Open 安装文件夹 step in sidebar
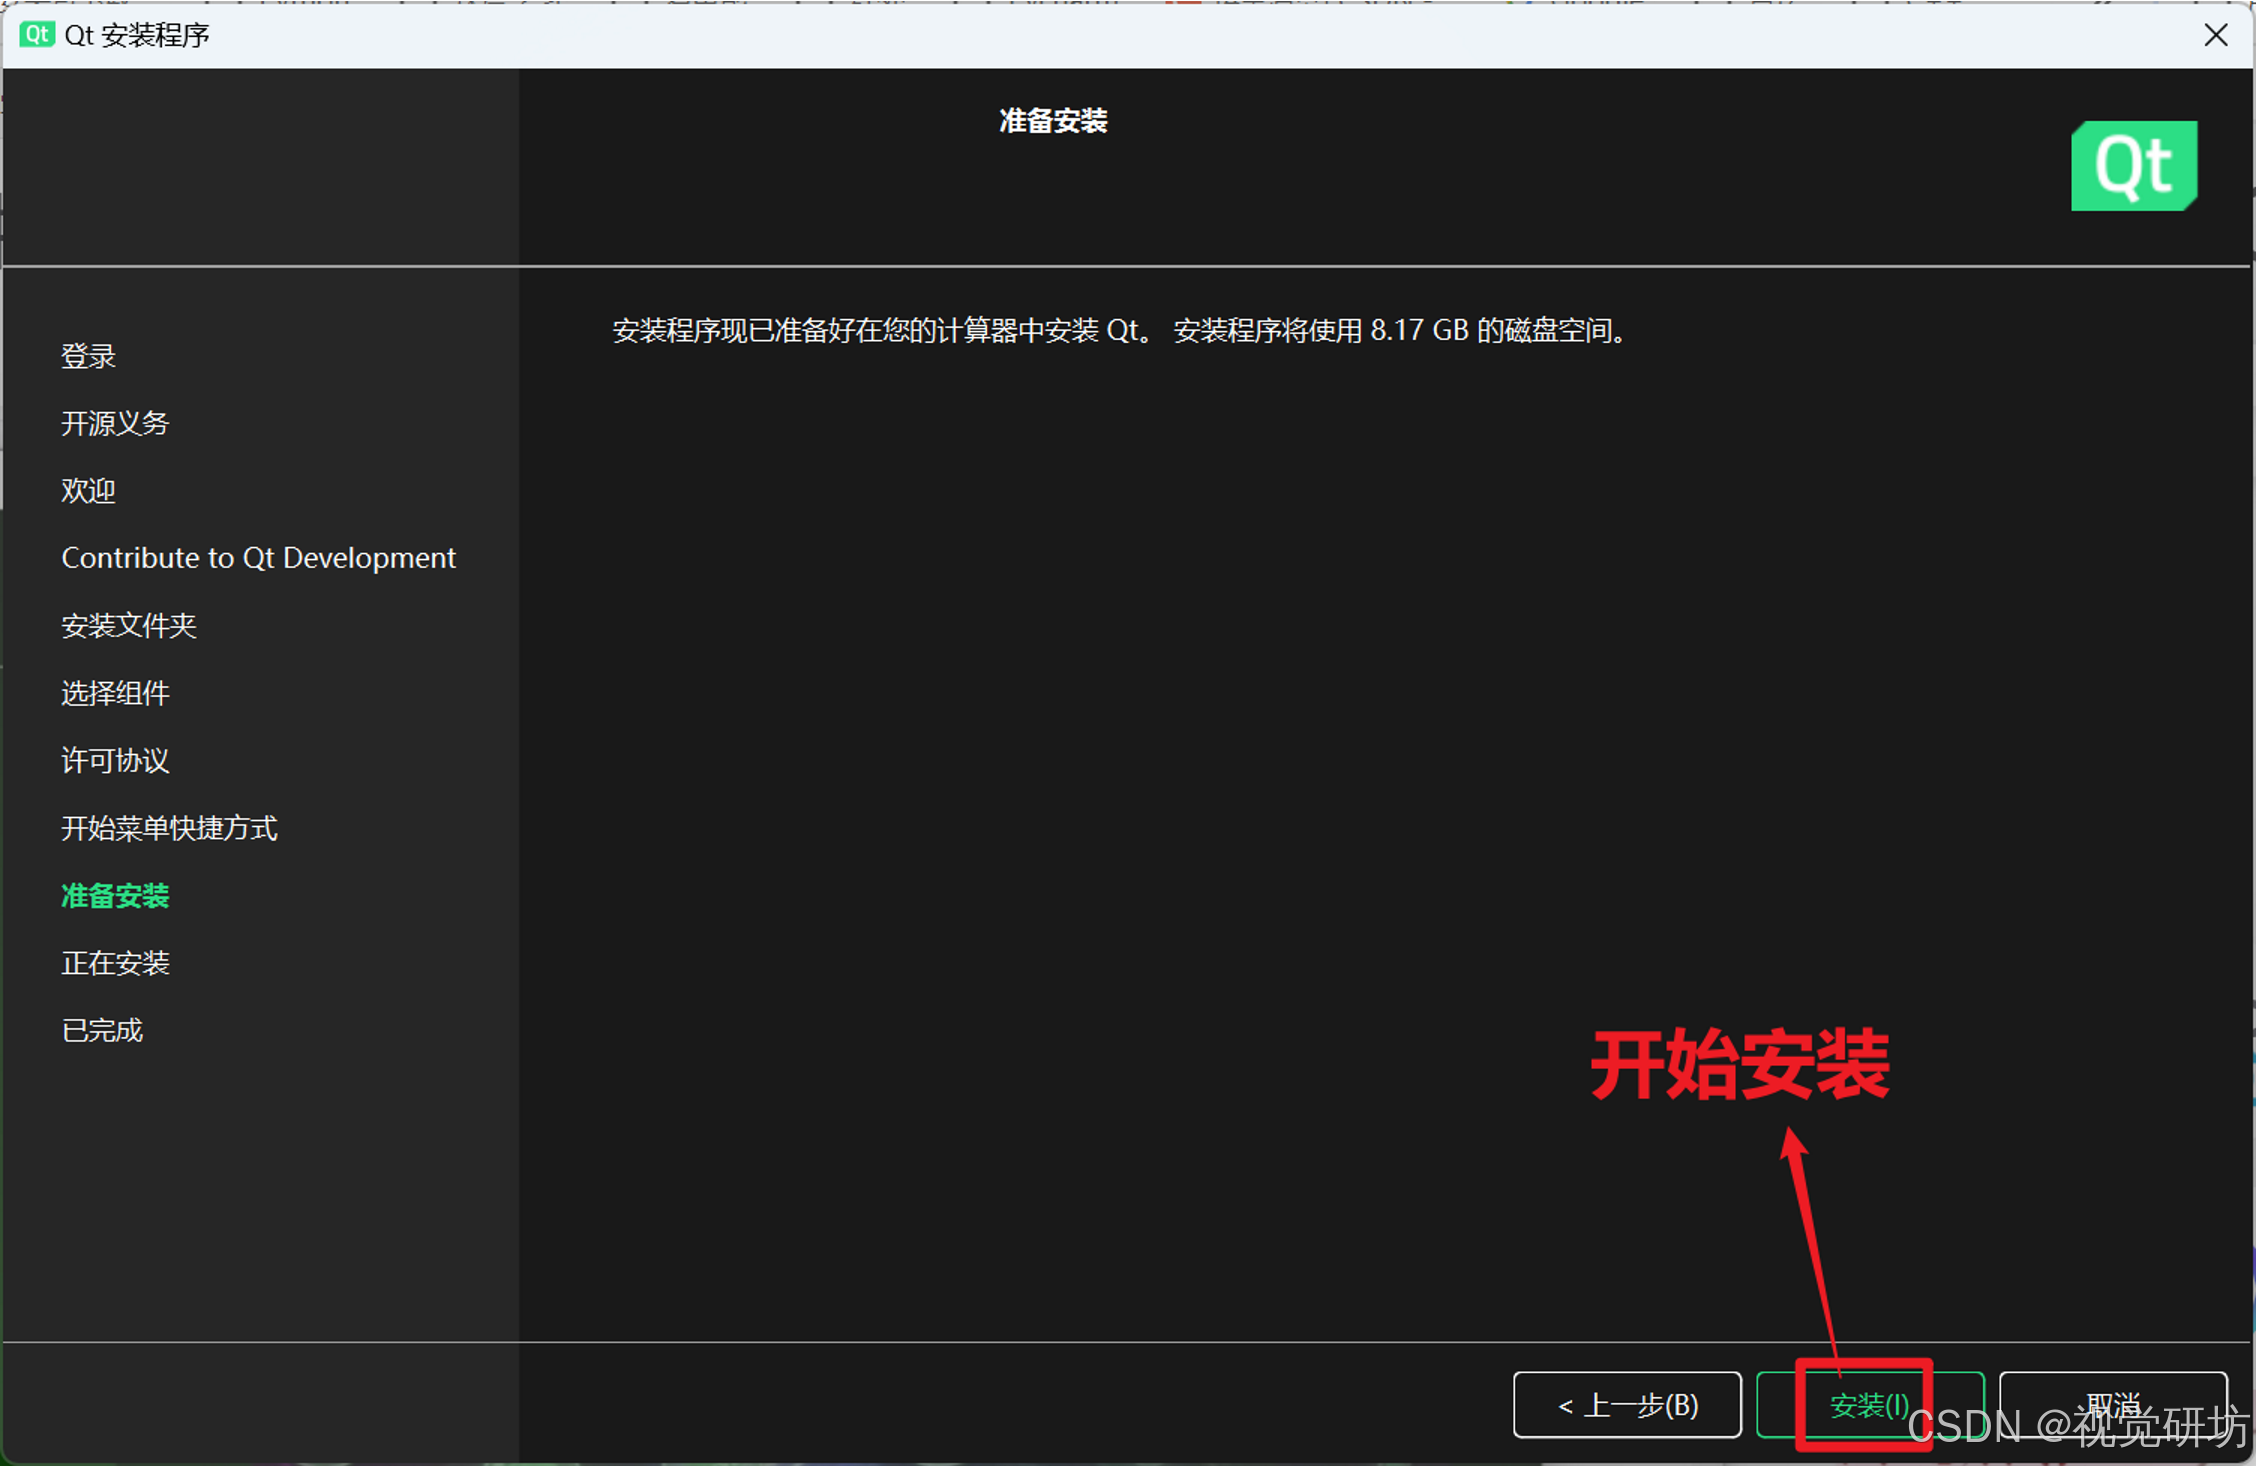The height and width of the screenshot is (1466, 2256). (x=129, y=625)
